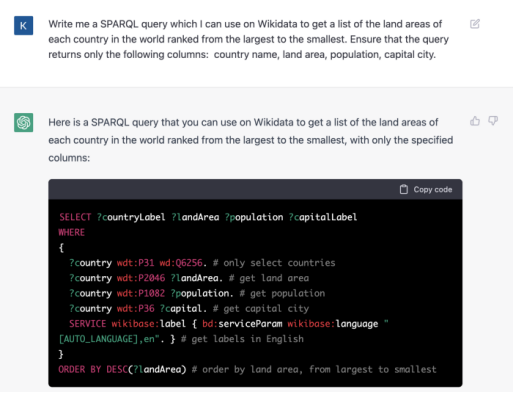The image size is (514, 393).
Task: Copy code using the Copy code button
Action: point(426,189)
